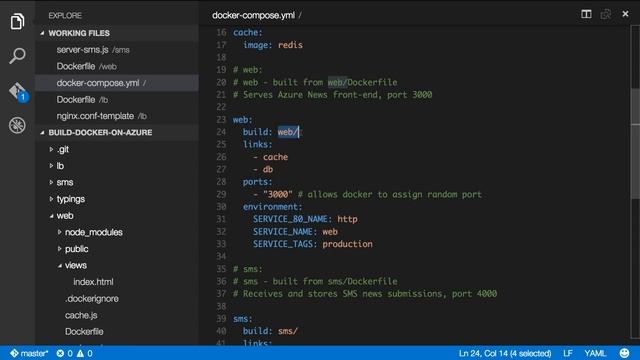
Task: Expand the typings folder
Action: point(51,199)
